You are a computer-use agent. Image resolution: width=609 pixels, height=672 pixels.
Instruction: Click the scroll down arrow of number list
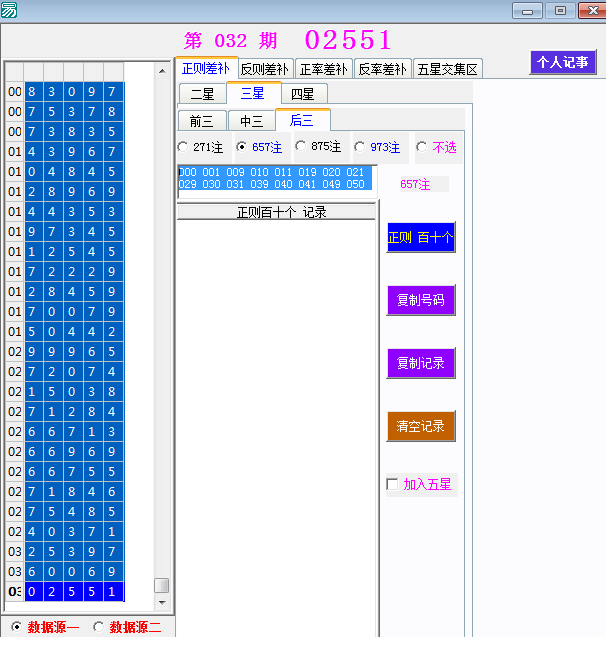(x=162, y=603)
